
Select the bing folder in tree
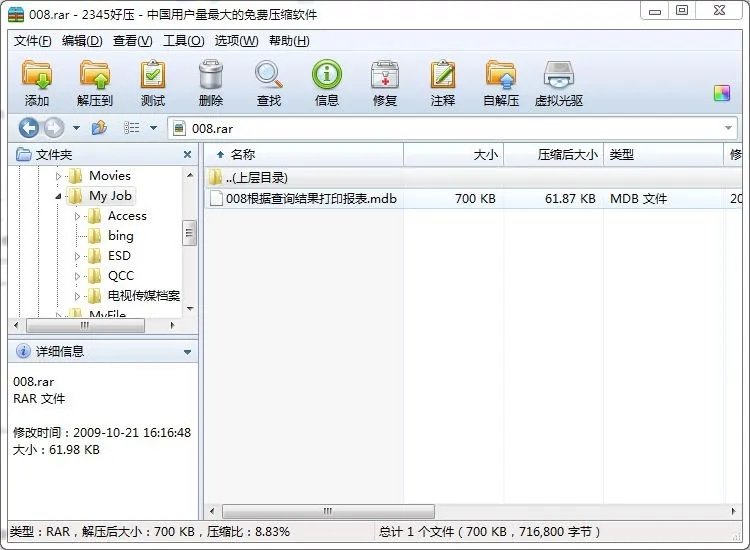(x=121, y=236)
